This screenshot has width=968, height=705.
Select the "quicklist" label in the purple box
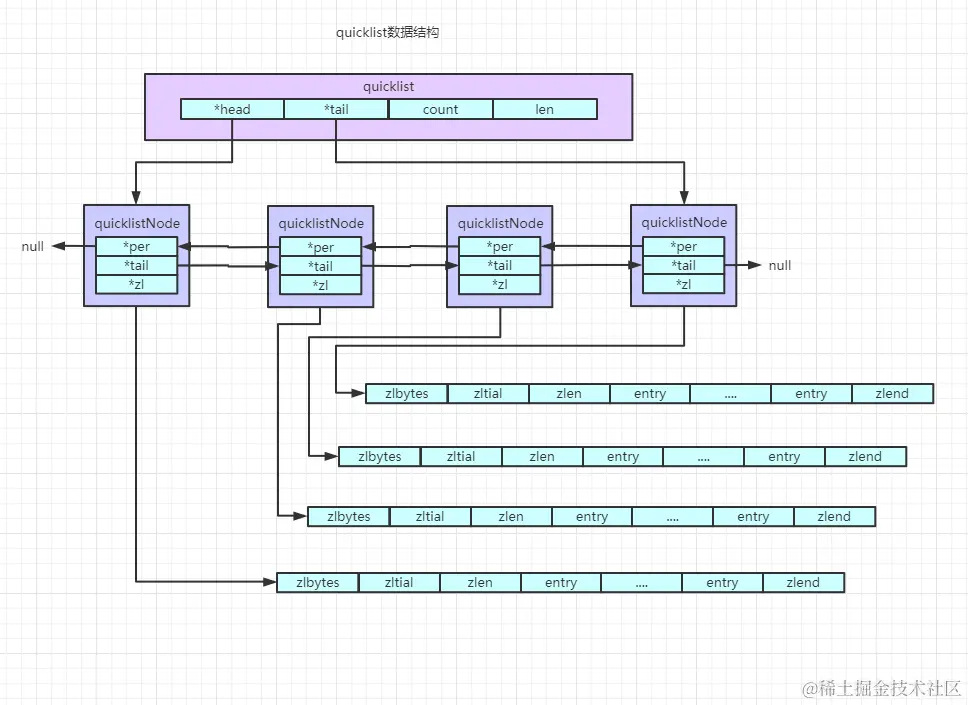(388, 86)
